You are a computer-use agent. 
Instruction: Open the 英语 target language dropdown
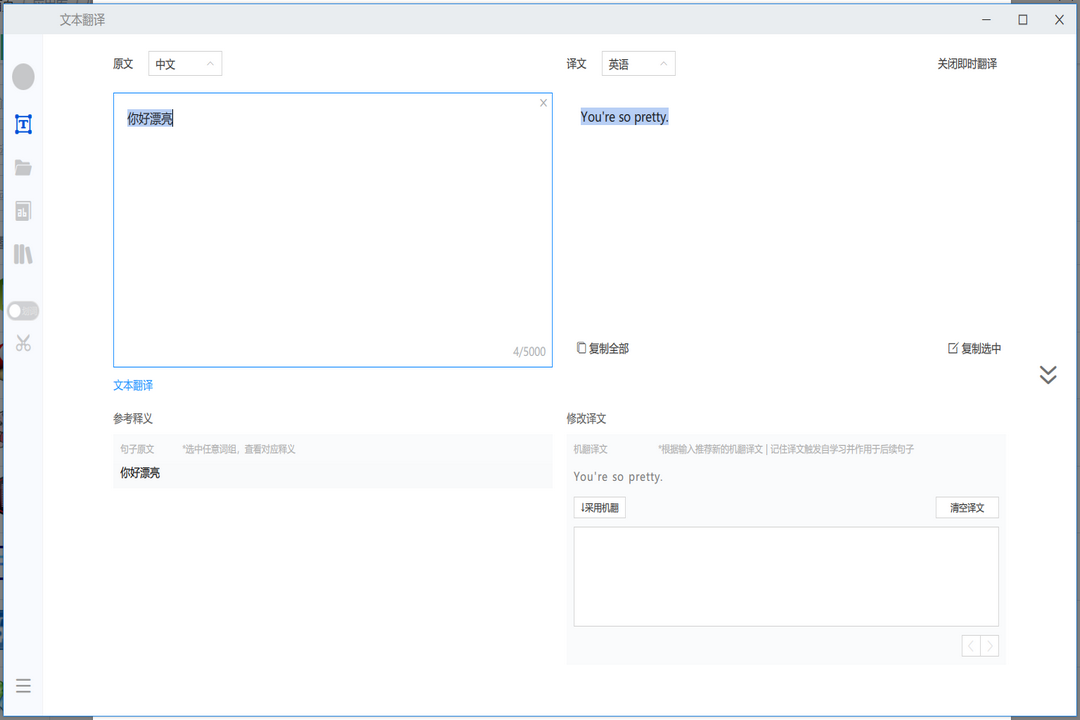point(638,63)
